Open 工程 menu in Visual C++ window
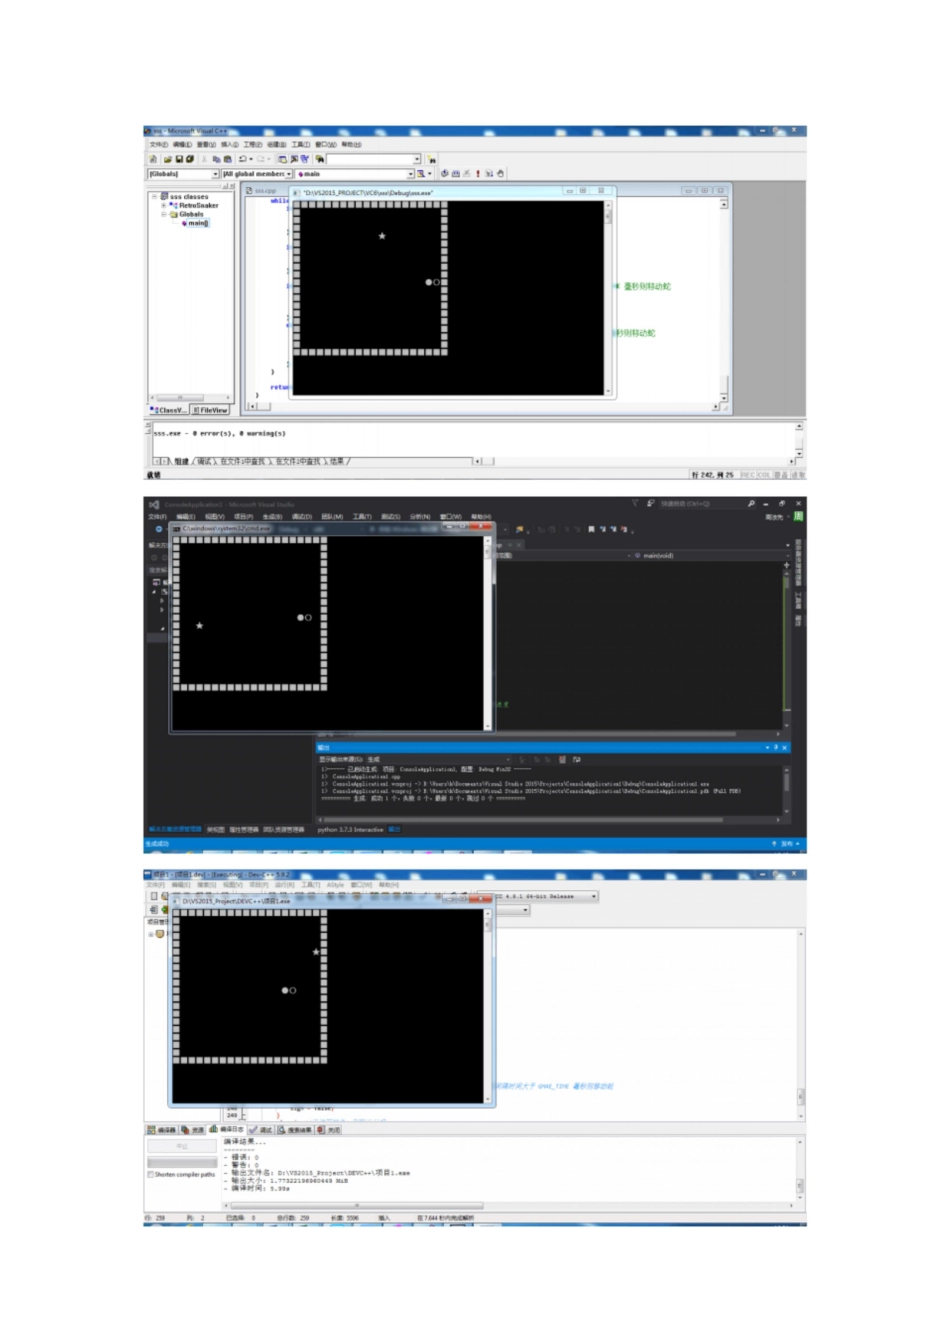 (x=251, y=145)
